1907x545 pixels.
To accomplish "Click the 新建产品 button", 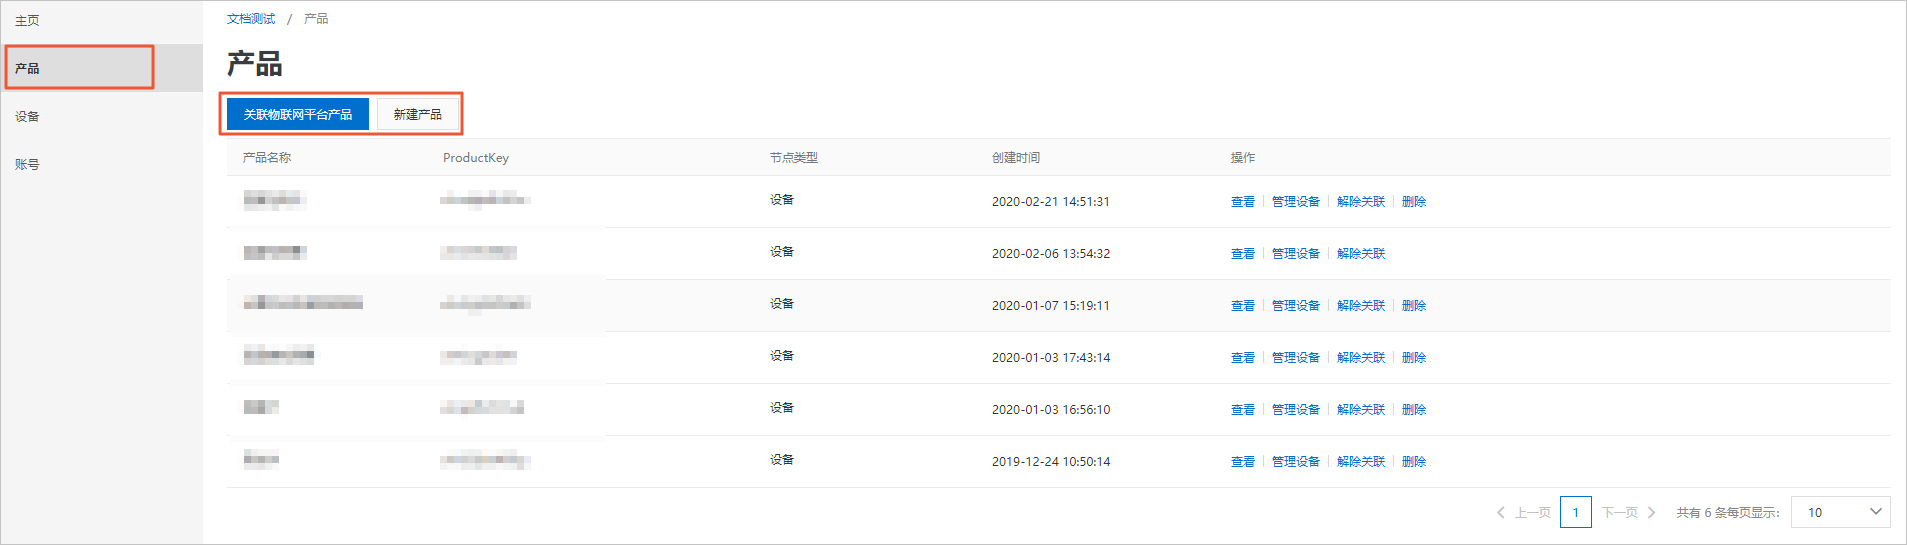I will pyautogui.click(x=418, y=114).
